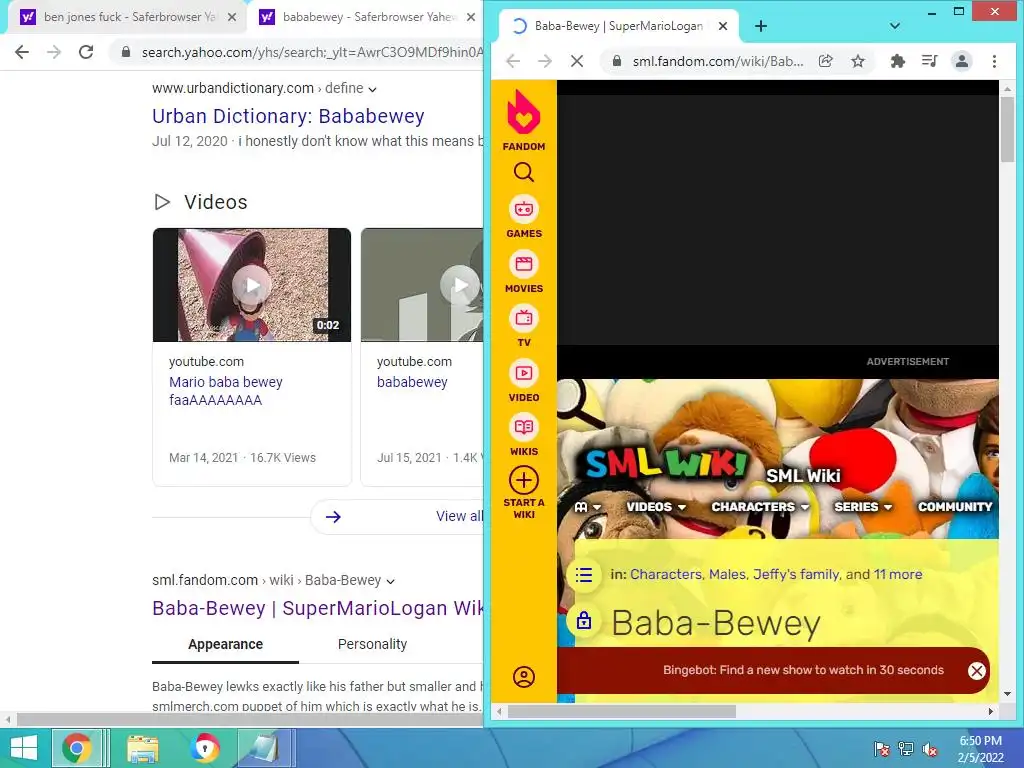
Task: Expand the wiki explore menu icon
Action: (x=588, y=507)
